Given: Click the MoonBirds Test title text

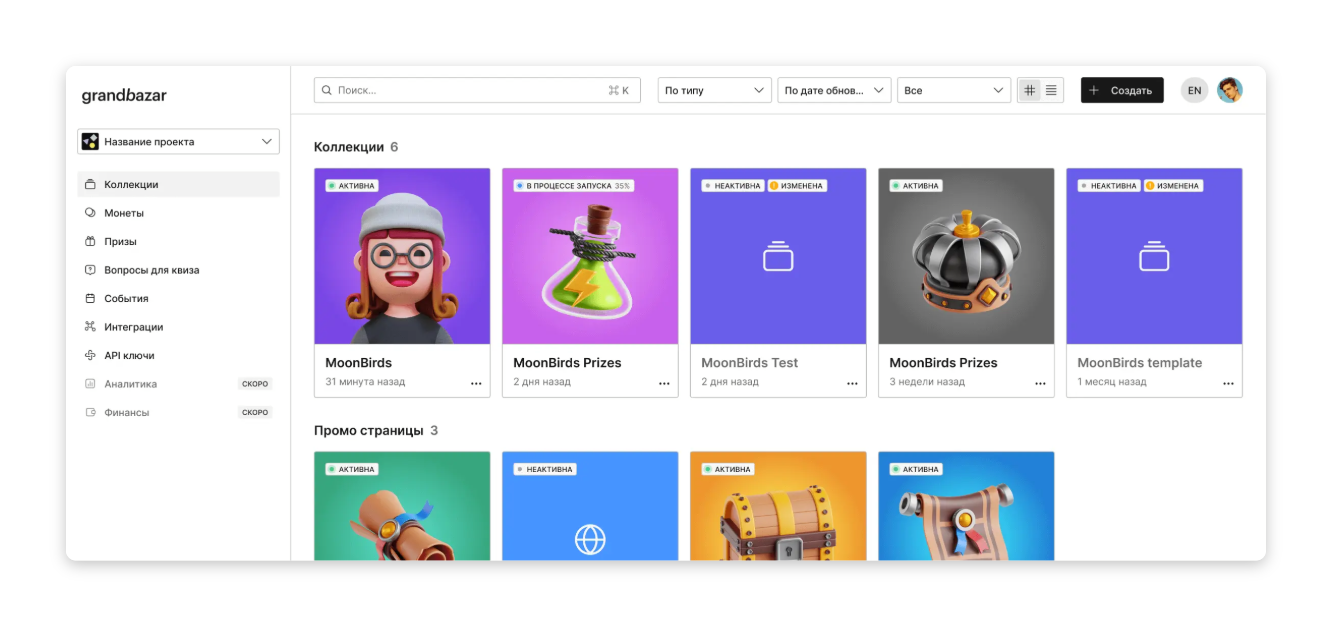Looking at the screenshot, I should coord(750,363).
